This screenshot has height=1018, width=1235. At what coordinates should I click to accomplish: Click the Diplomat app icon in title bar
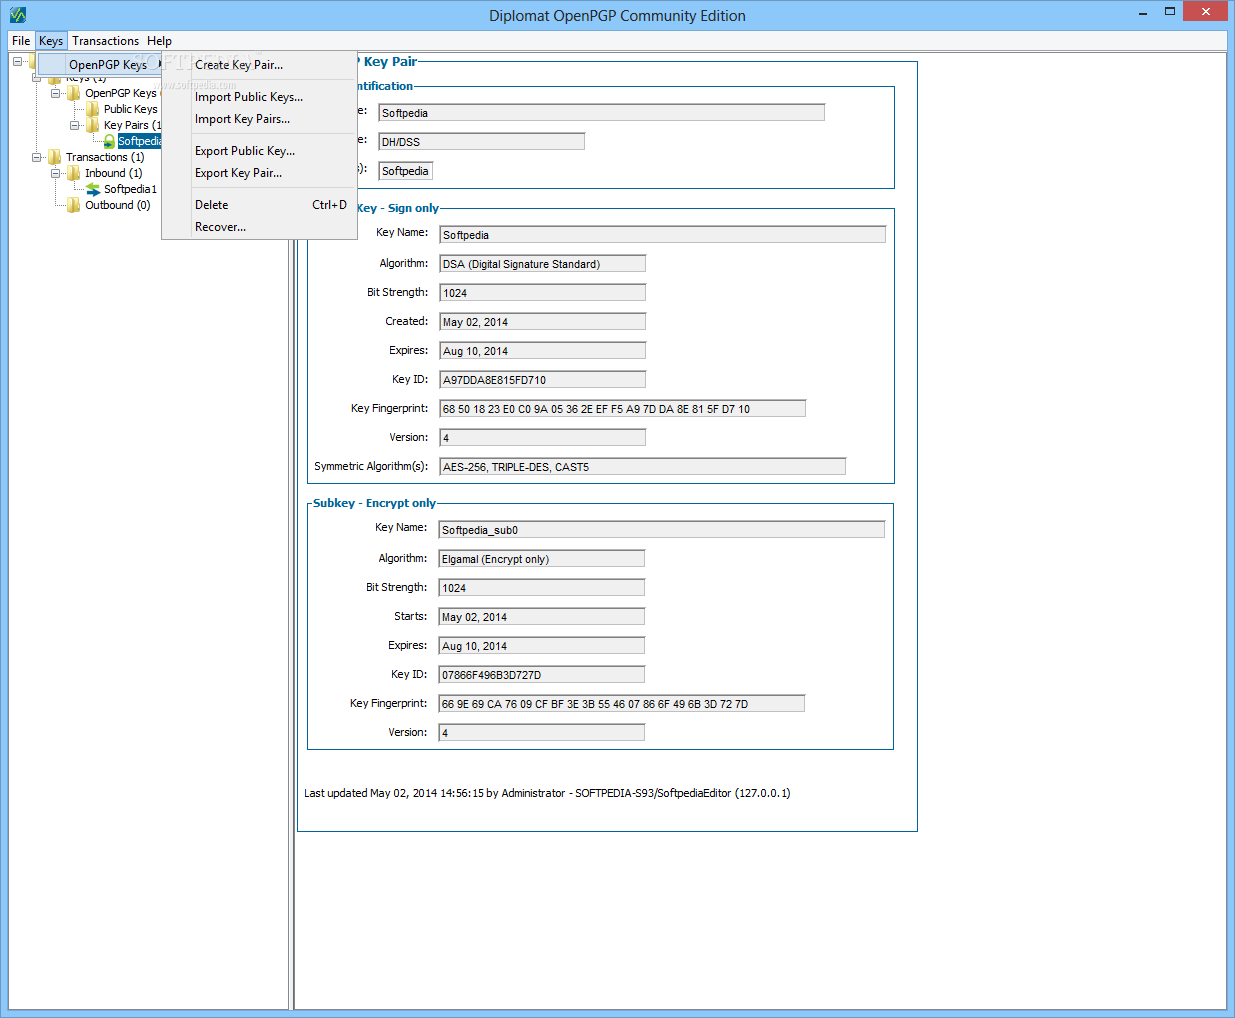[17, 15]
